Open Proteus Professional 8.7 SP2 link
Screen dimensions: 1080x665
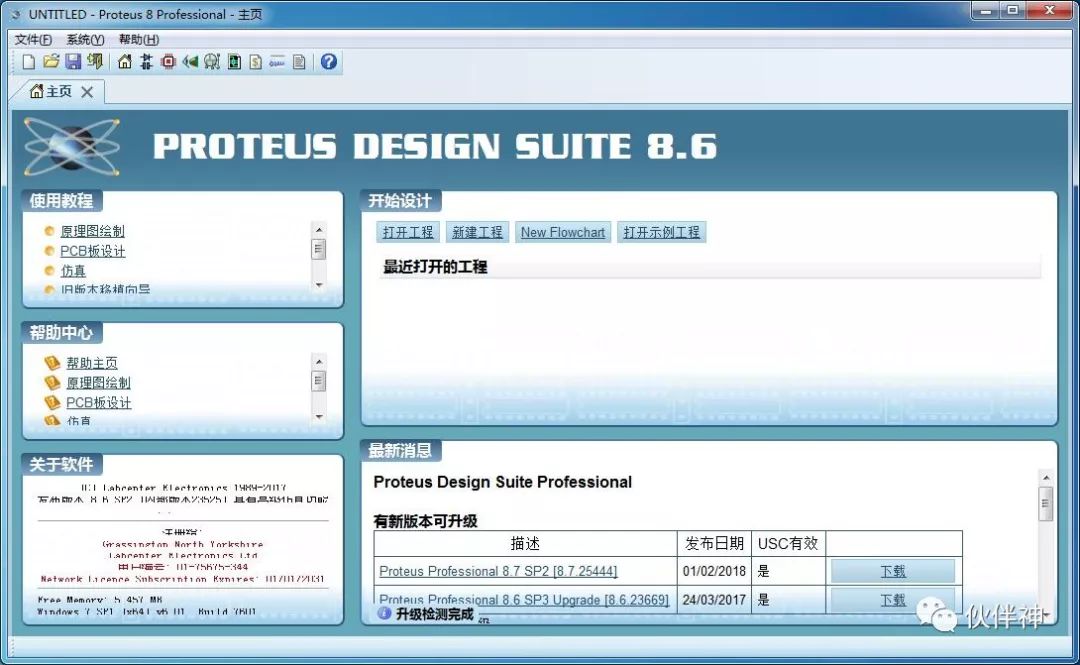pyautogui.click(x=498, y=571)
